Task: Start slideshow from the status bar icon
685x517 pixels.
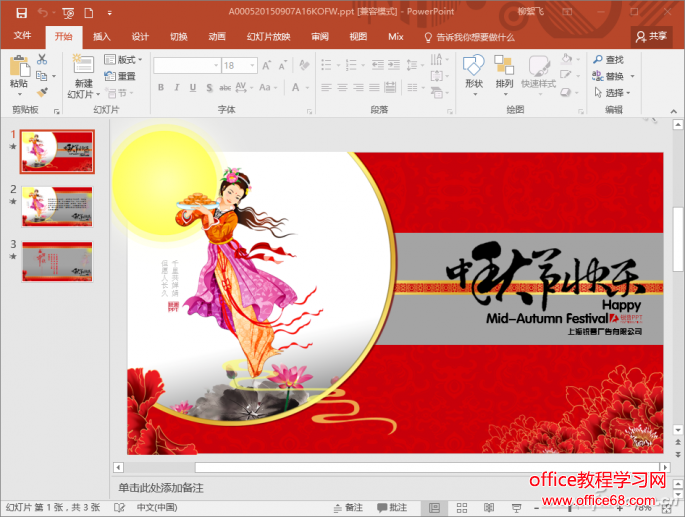Action: (x=516, y=507)
